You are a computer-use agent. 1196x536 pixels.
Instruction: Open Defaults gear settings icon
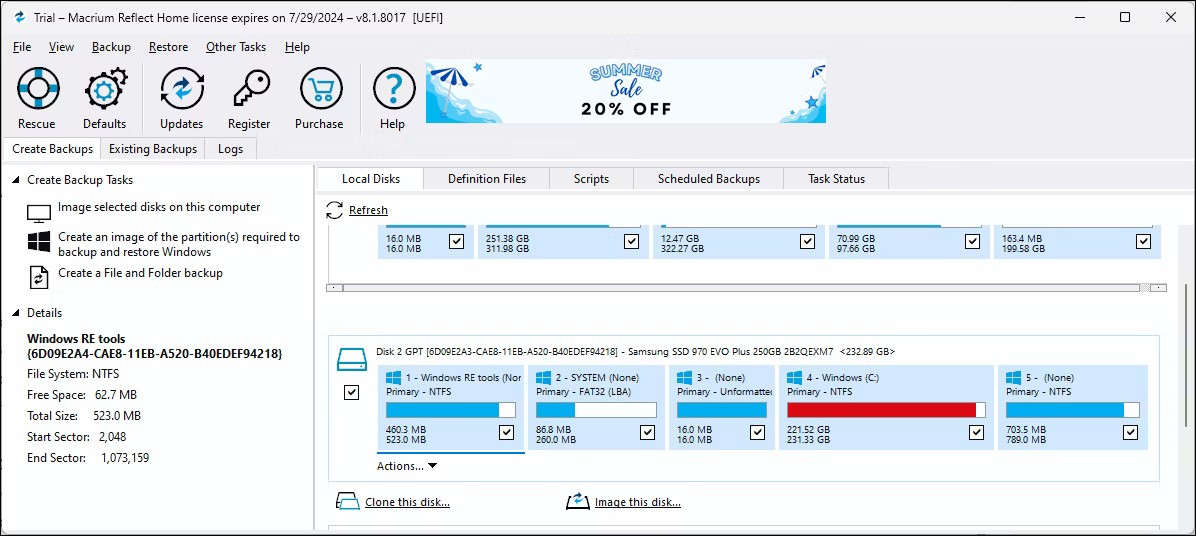105,90
